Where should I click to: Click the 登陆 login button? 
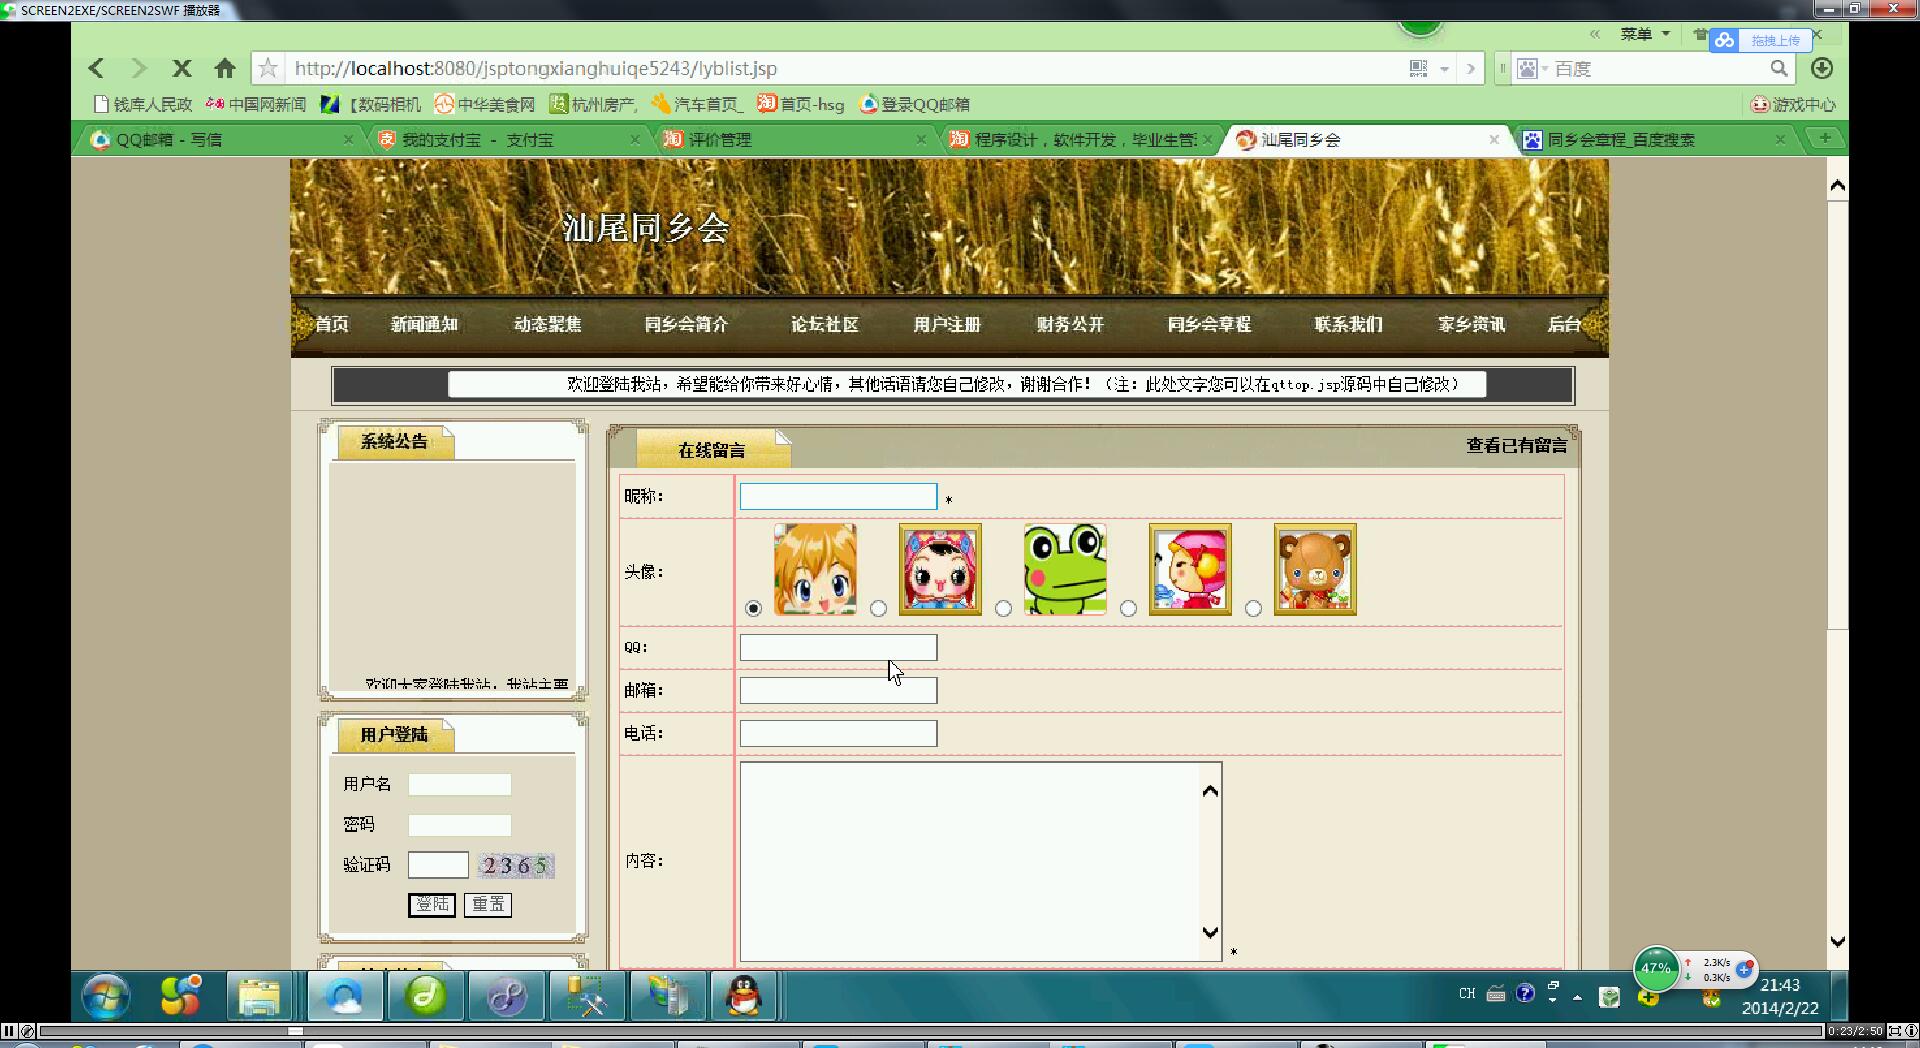(x=432, y=904)
